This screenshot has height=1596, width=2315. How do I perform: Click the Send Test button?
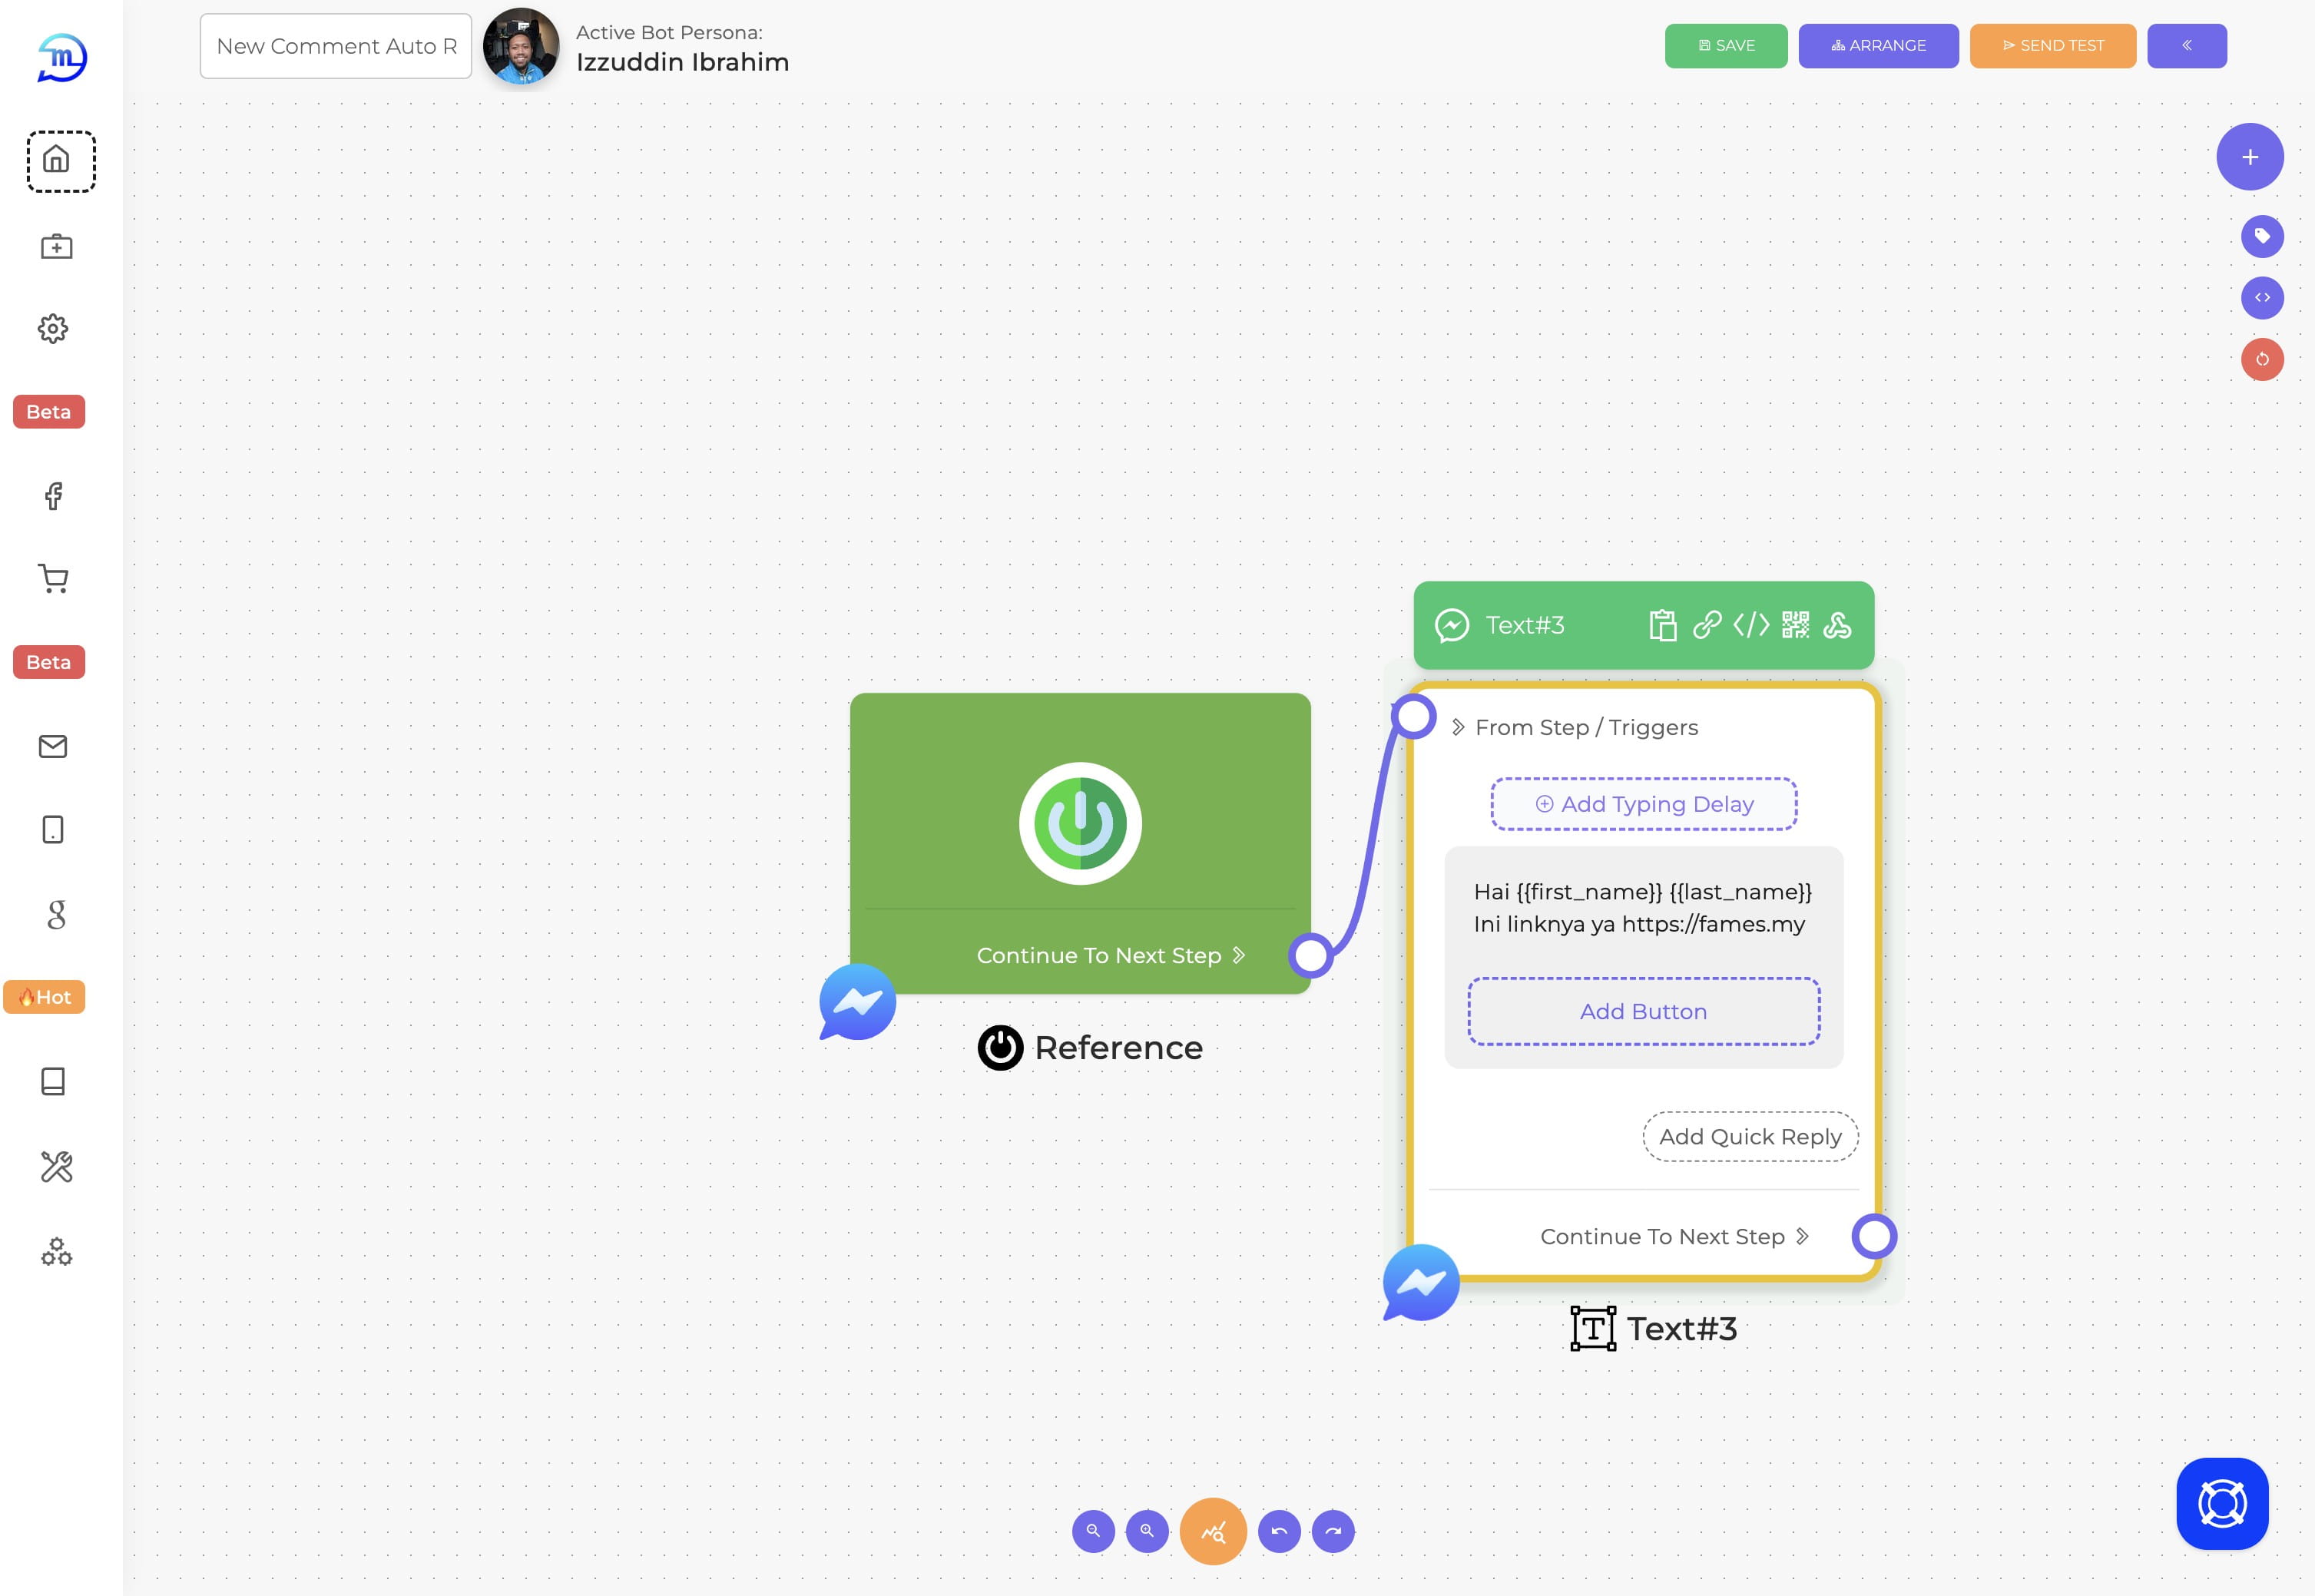(2053, 44)
